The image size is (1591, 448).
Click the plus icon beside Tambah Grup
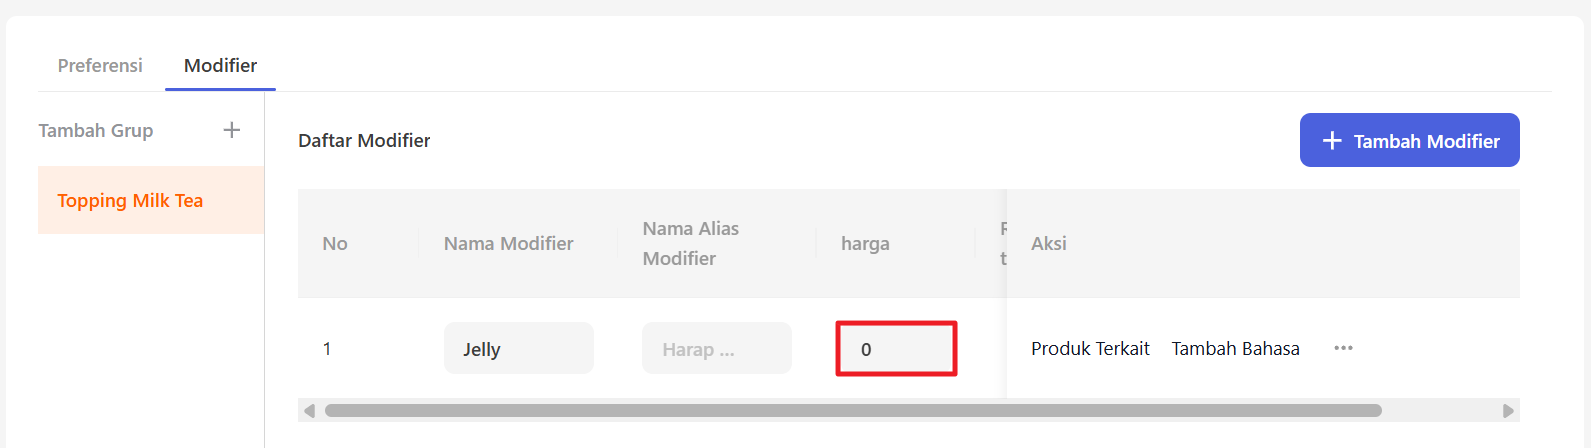[231, 130]
